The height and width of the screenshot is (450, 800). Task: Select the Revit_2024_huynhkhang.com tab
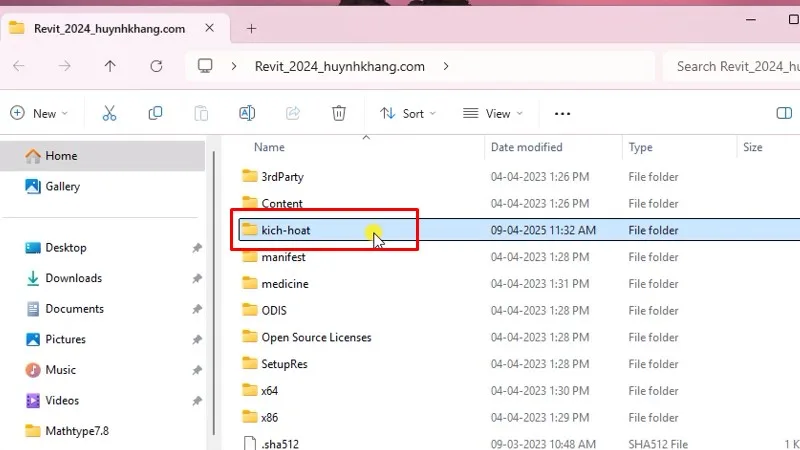click(x=110, y=28)
